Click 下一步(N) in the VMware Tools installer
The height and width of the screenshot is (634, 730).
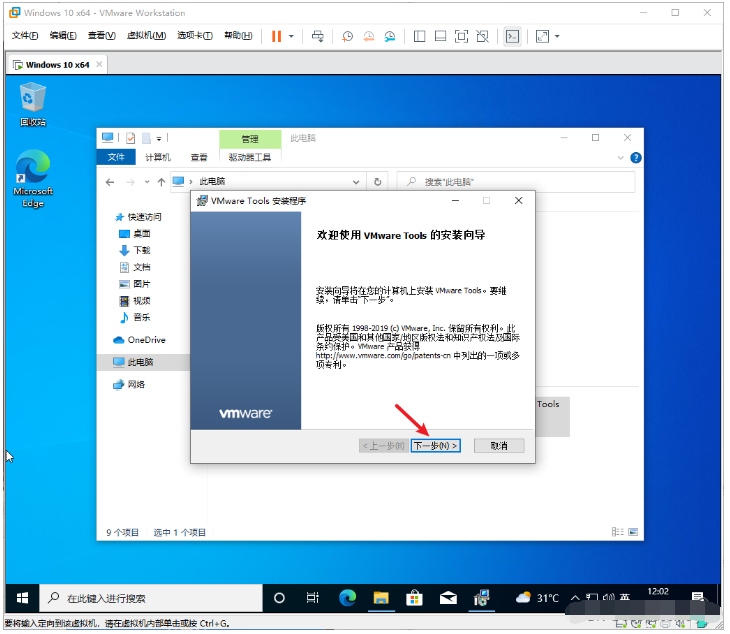(435, 445)
